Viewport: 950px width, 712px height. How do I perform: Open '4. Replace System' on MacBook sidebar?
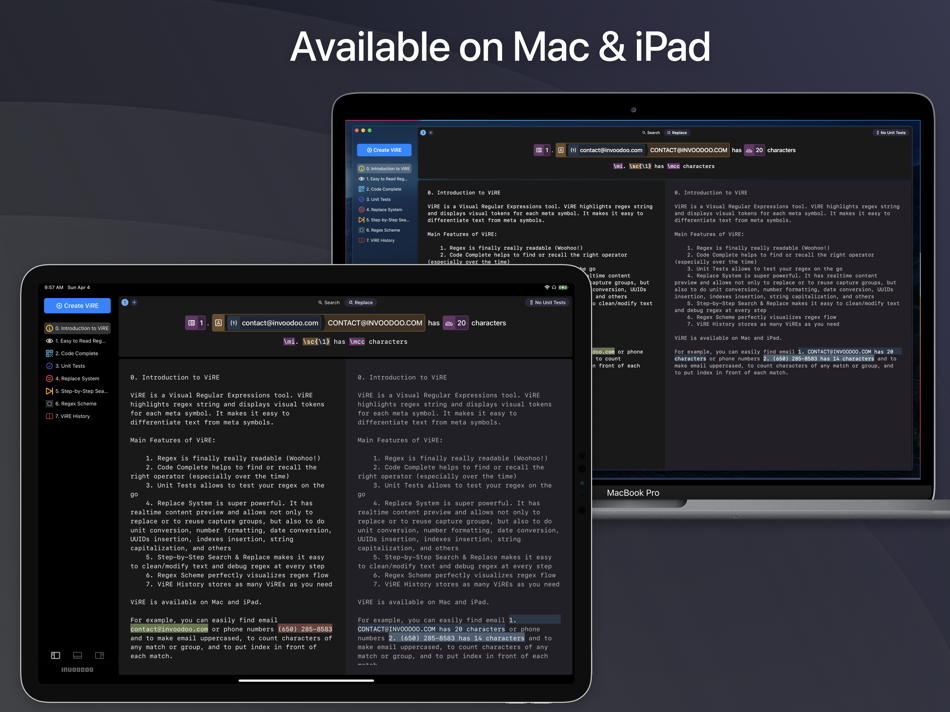(x=384, y=210)
